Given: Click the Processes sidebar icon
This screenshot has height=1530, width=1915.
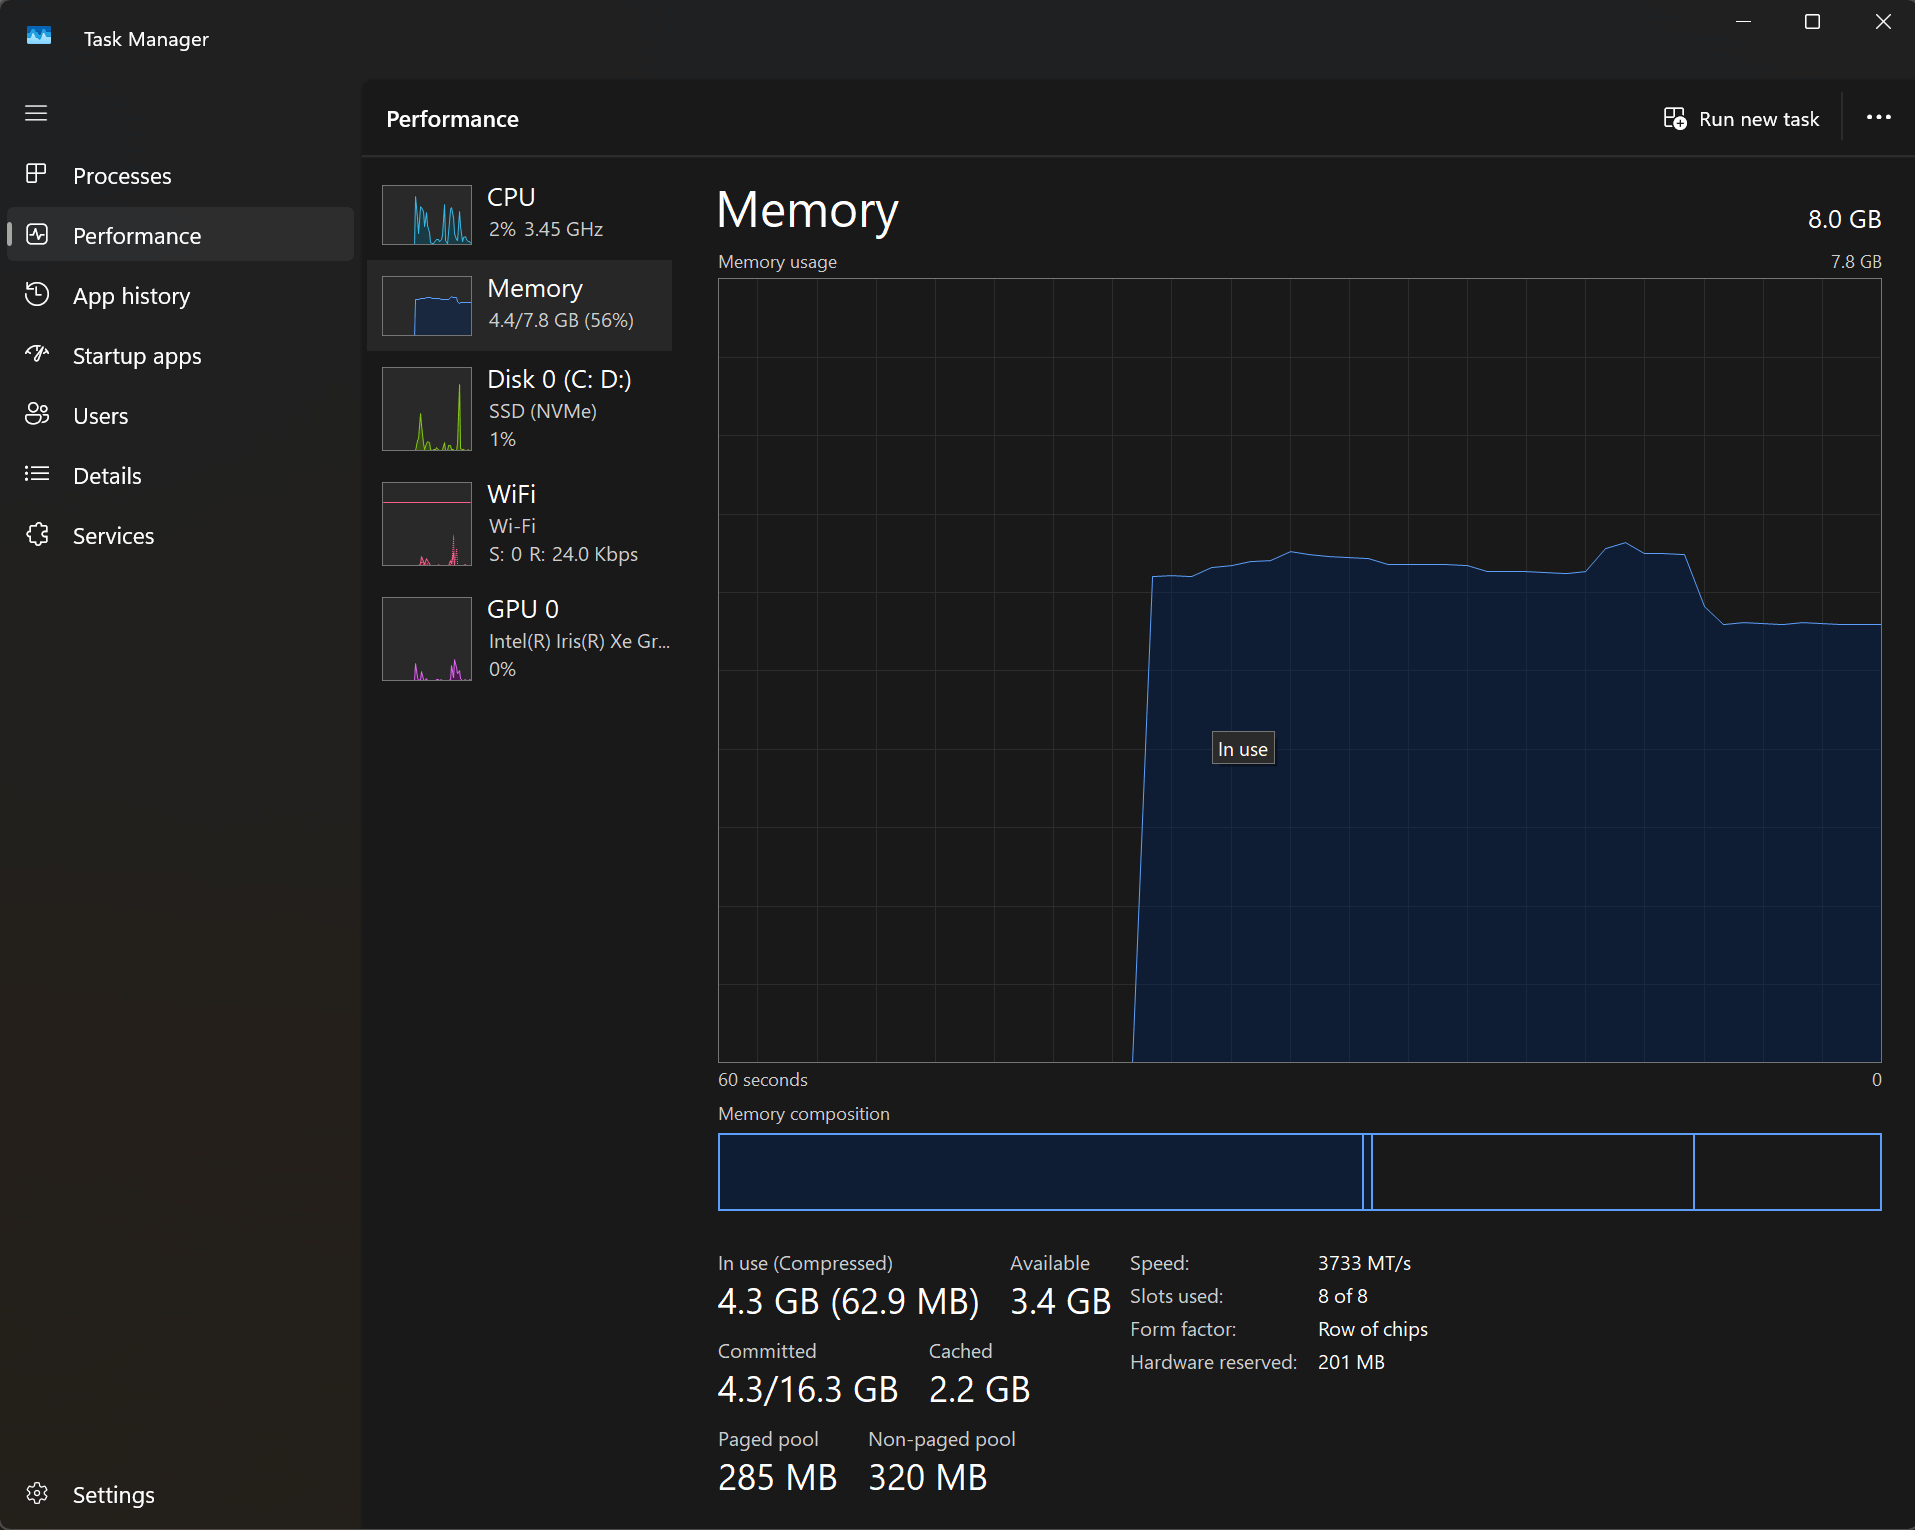Looking at the screenshot, I should coord(36,174).
